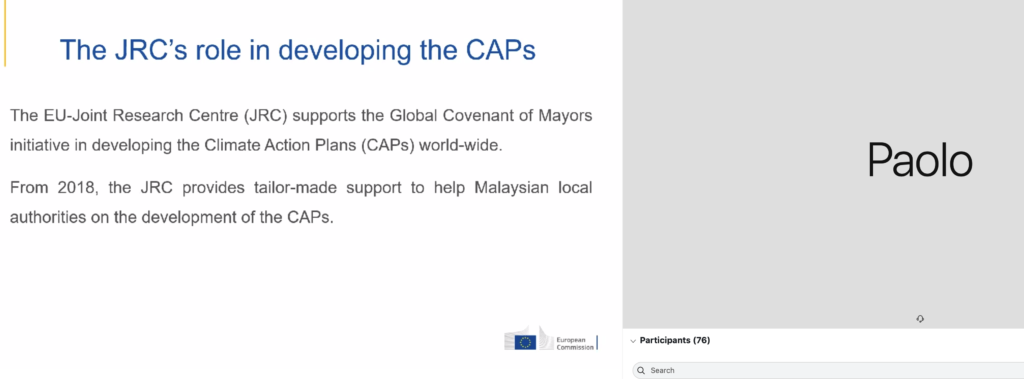Click the headset audio icon below Paolo
The height and width of the screenshot is (379, 1024).
(920, 319)
